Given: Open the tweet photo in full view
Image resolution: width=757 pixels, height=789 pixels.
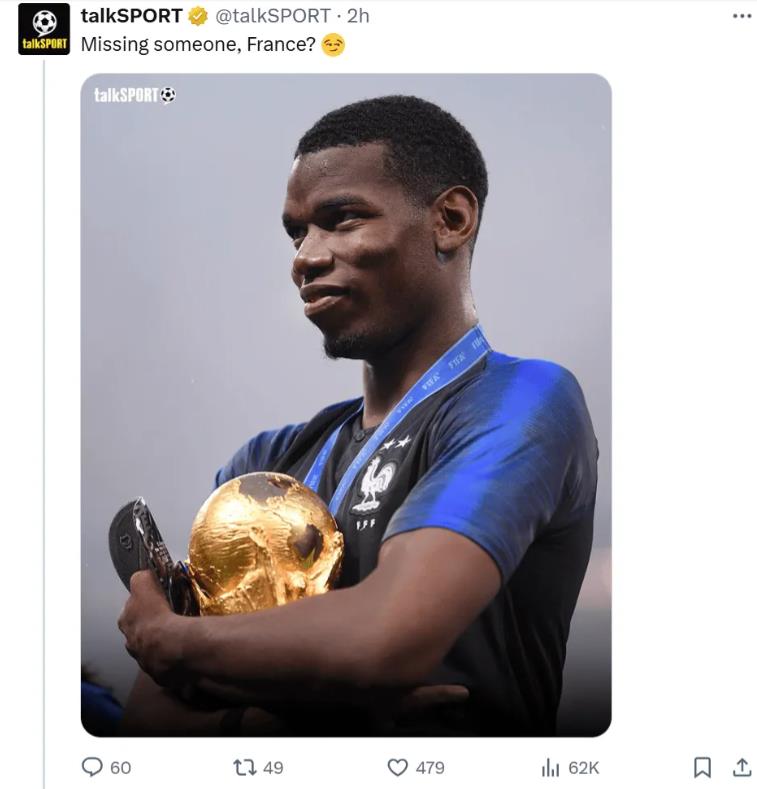Looking at the screenshot, I should (x=346, y=405).
